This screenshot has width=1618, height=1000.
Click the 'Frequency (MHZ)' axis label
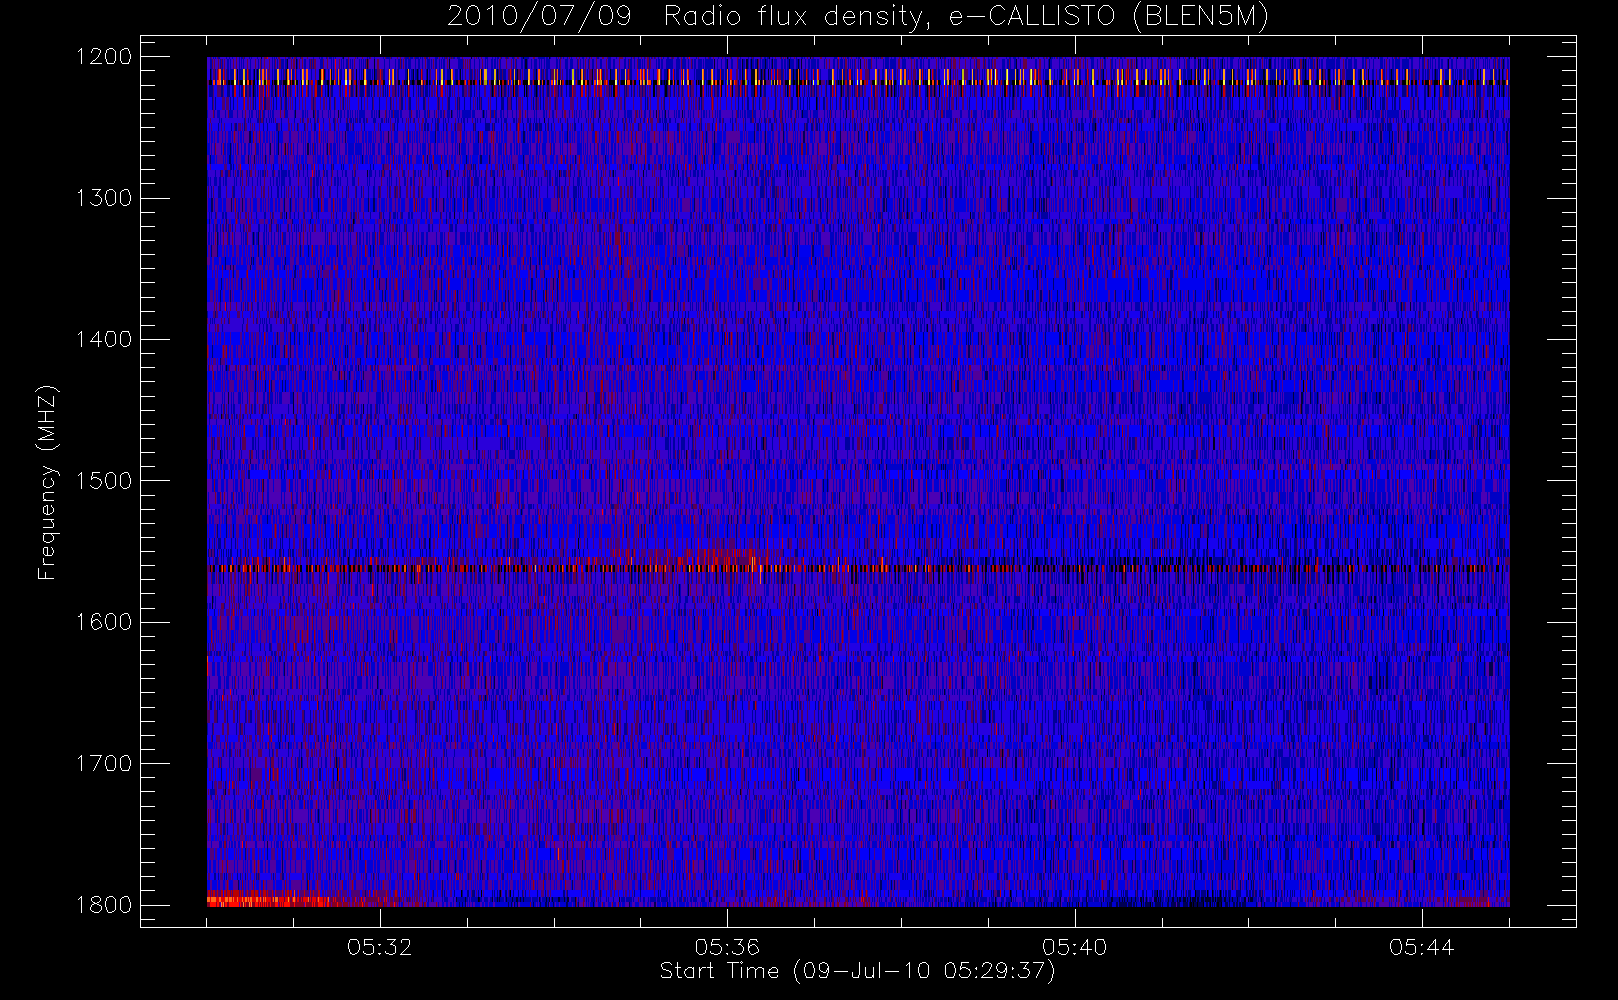point(47,482)
